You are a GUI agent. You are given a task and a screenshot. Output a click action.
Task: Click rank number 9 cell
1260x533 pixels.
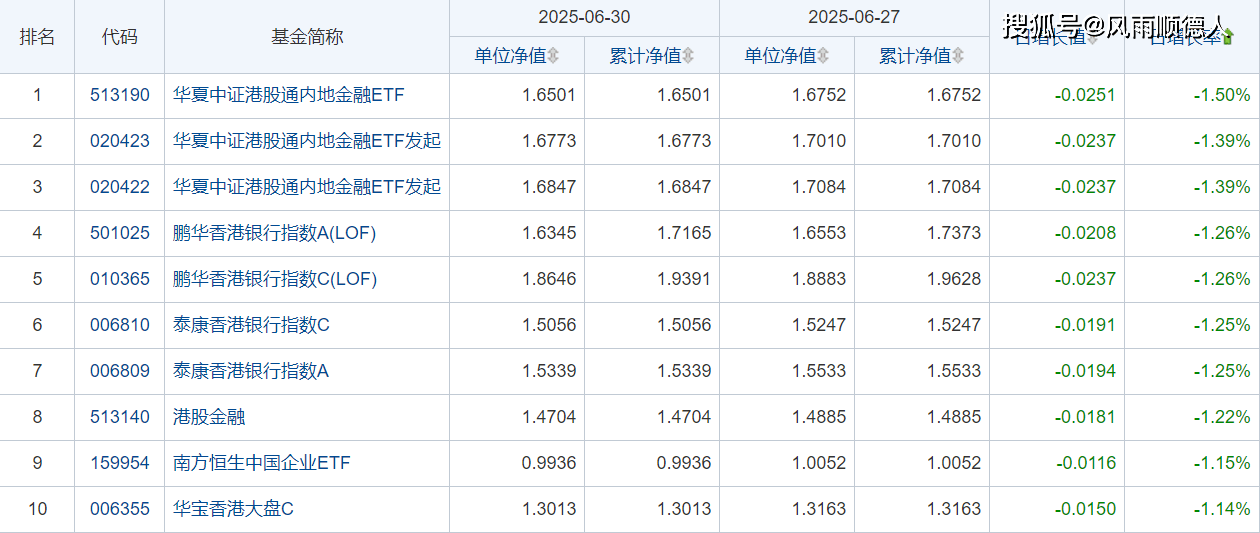(37, 464)
